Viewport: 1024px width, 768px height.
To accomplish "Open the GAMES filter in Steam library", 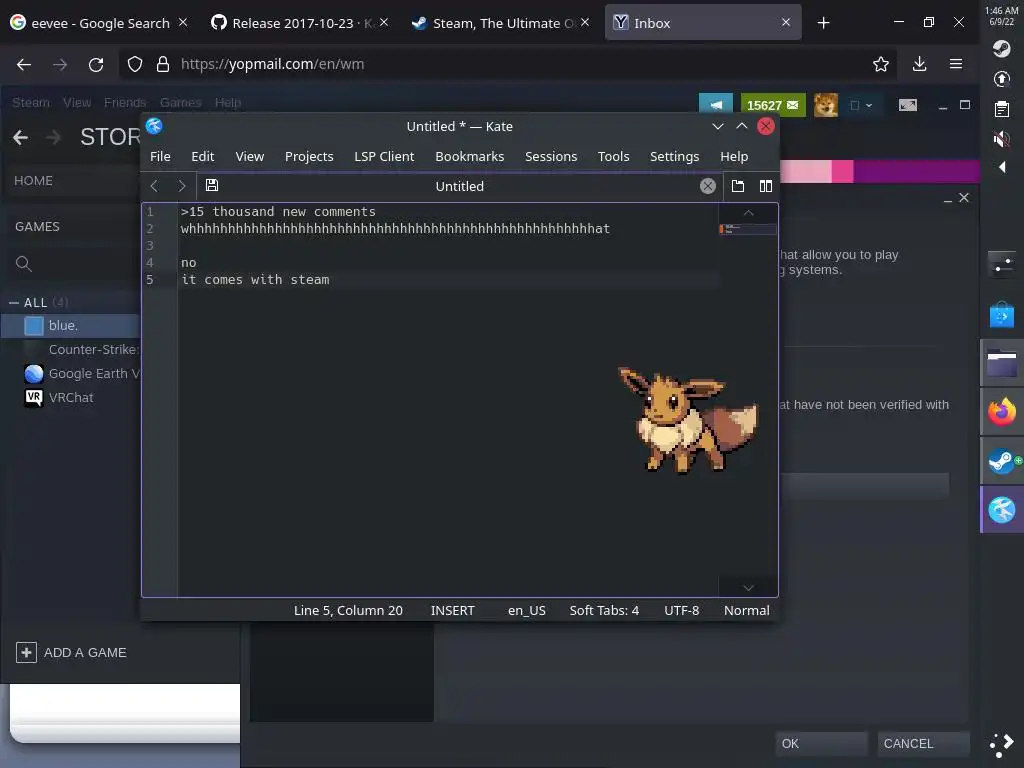I will (x=37, y=227).
